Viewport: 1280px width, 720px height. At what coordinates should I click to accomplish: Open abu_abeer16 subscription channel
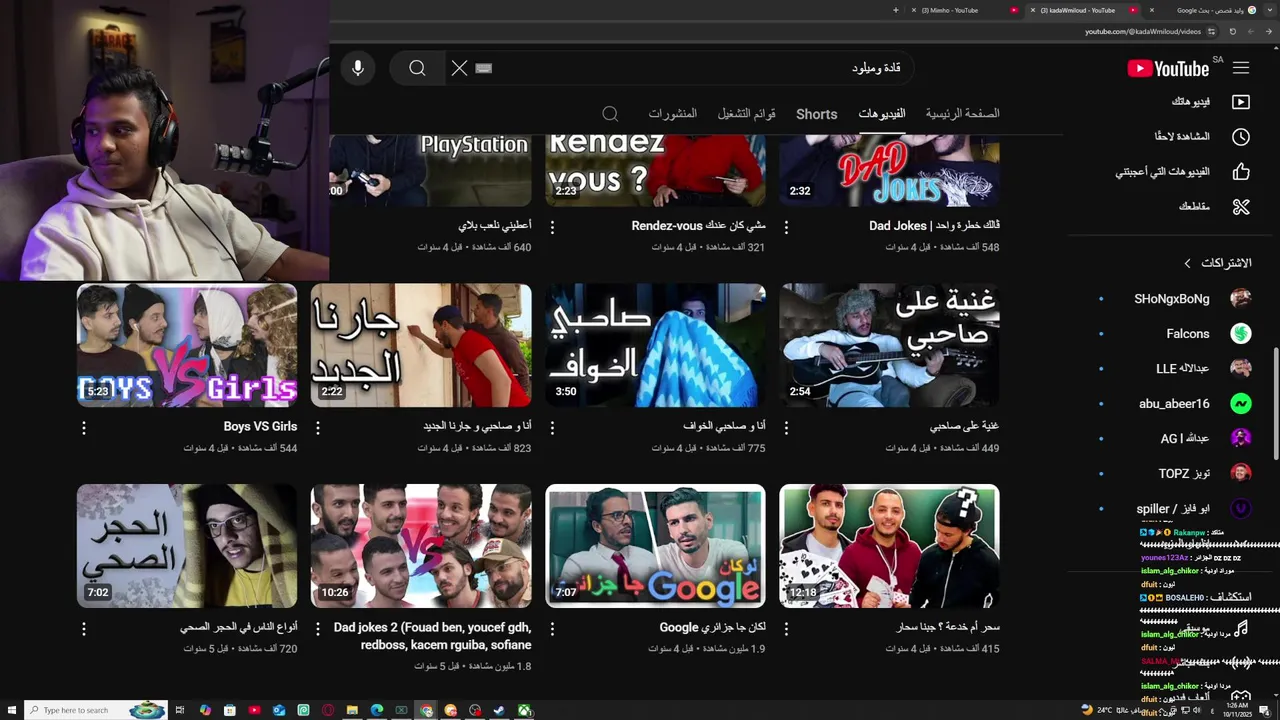click(x=1176, y=404)
